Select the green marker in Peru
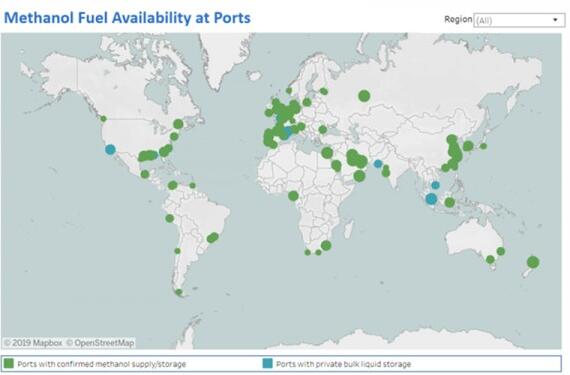 169,218
